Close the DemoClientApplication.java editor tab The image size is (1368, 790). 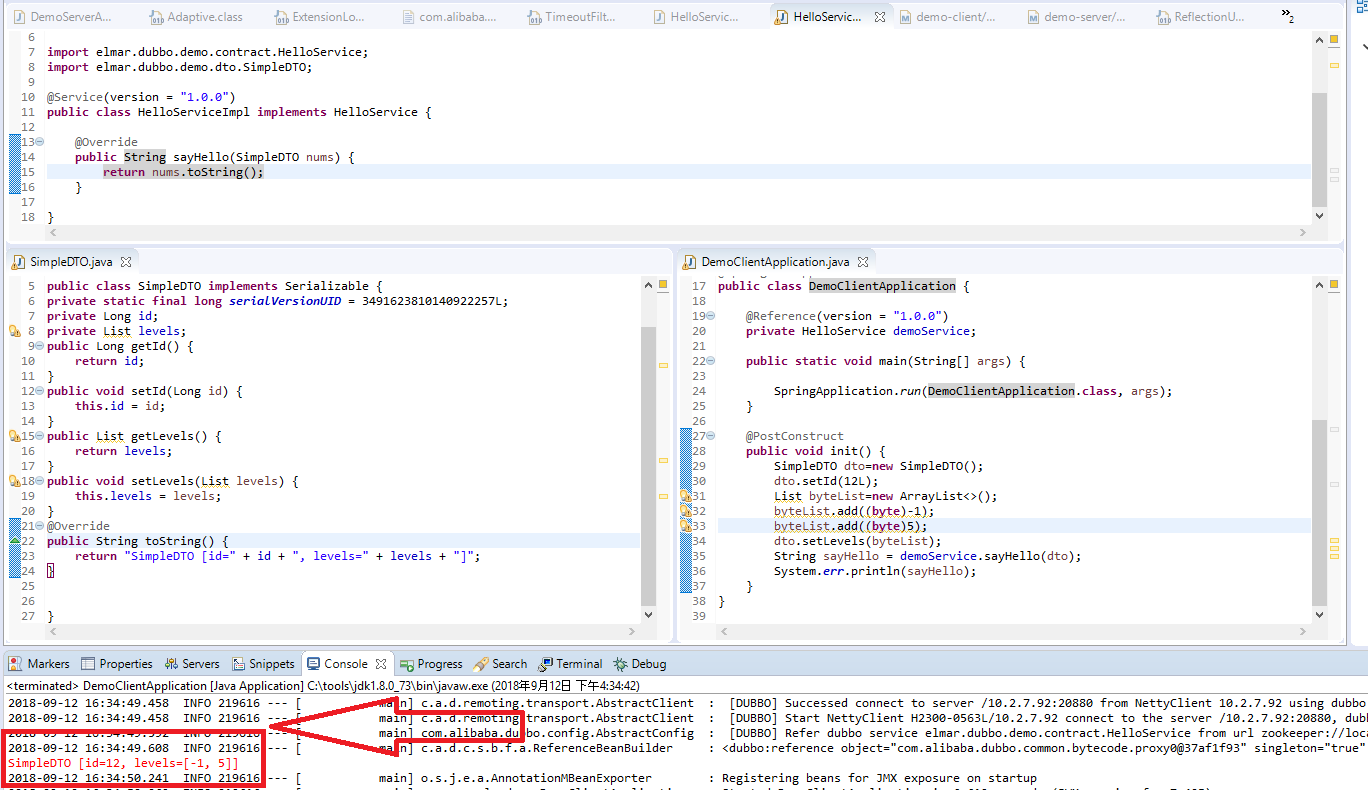[x=863, y=262]
